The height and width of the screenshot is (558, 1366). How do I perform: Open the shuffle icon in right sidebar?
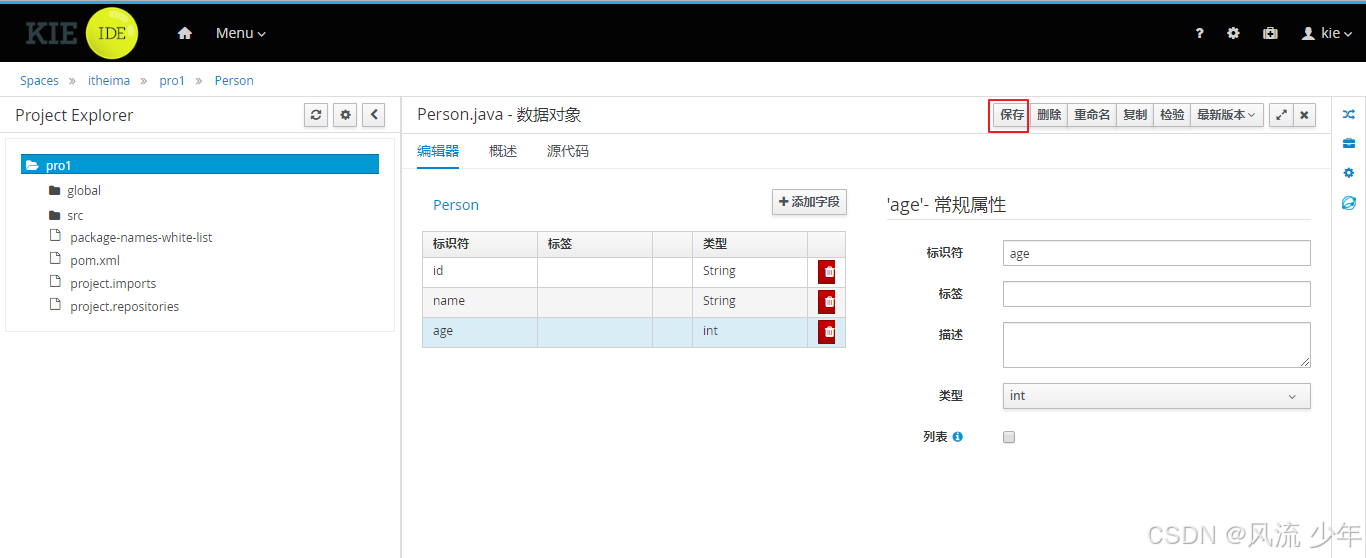click(1348, 114)
